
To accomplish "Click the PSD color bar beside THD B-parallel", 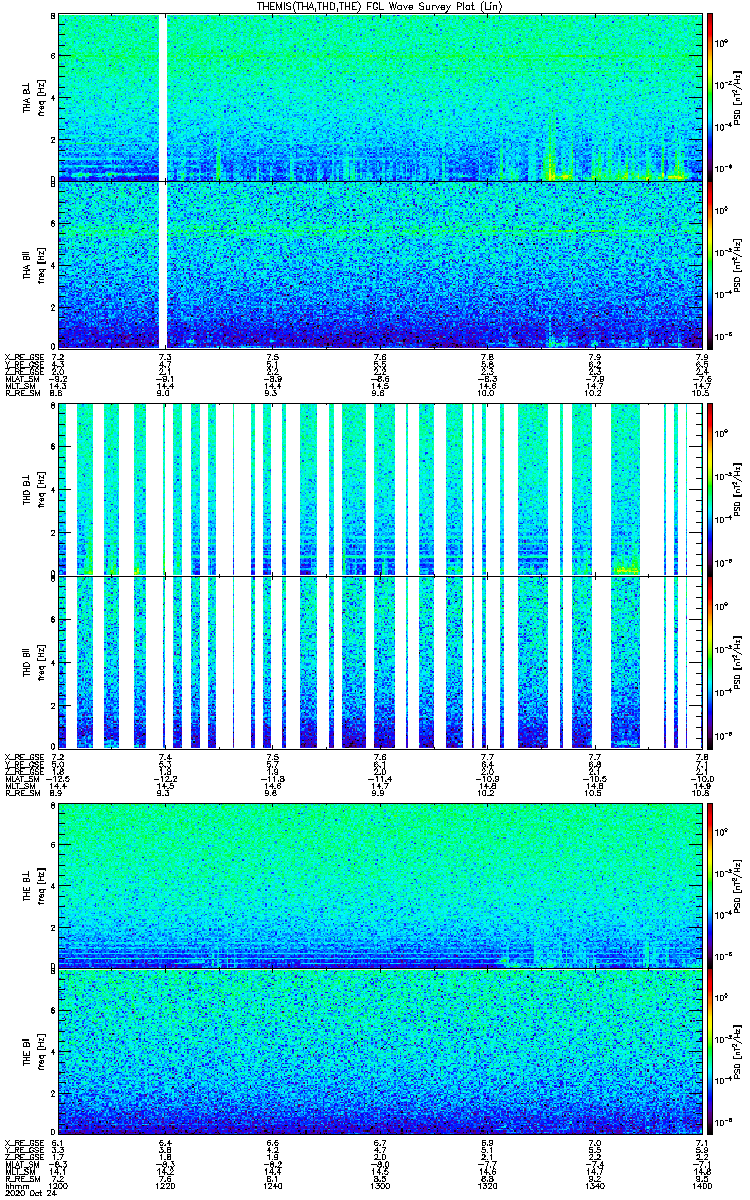I will coord(710,662).
